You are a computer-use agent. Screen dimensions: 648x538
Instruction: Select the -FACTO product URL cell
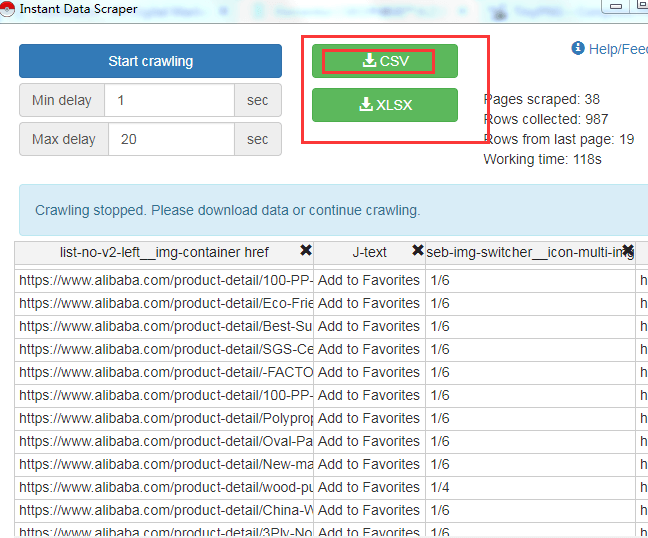(x=164, y=373)
